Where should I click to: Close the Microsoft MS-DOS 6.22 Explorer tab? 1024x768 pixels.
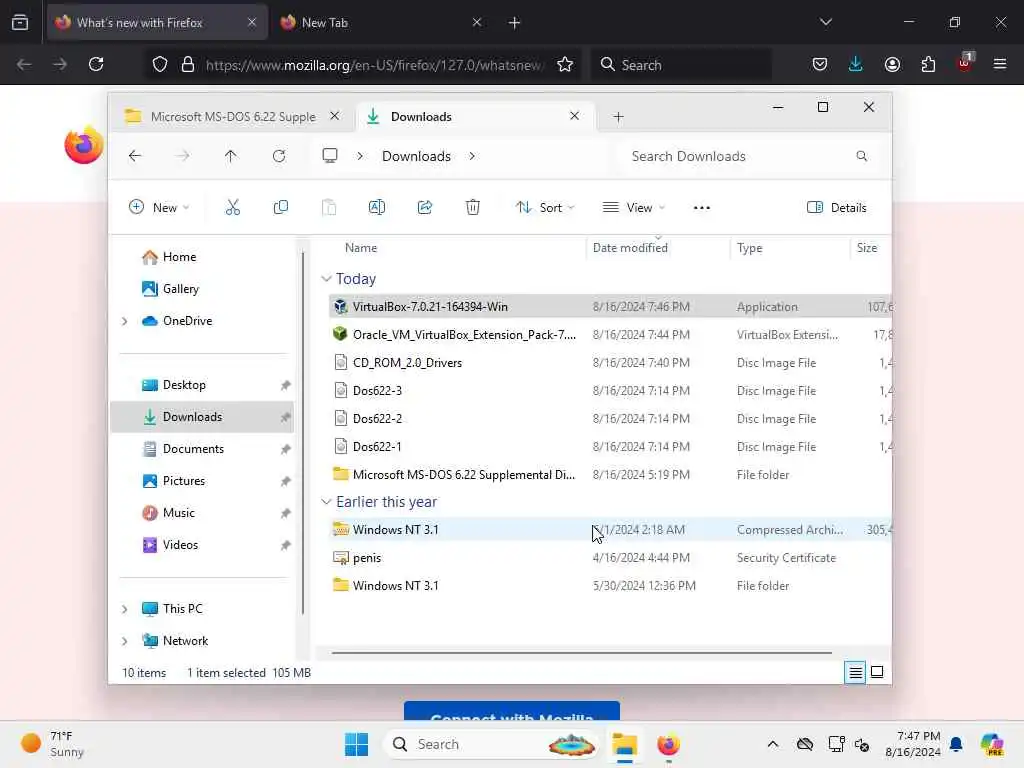(334, 116)
